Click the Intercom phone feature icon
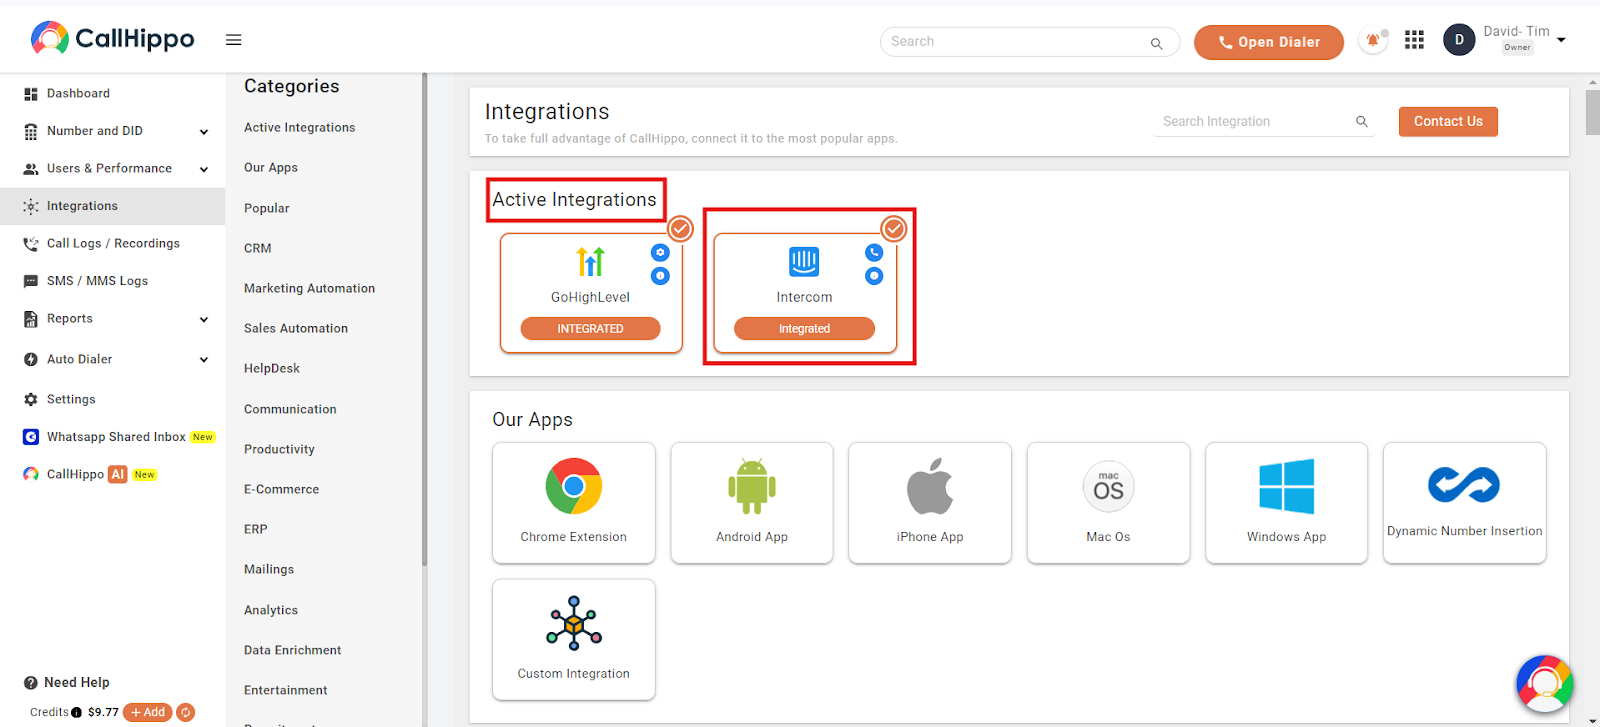This screenshot has width=1600, height=727. pos(874,253)
